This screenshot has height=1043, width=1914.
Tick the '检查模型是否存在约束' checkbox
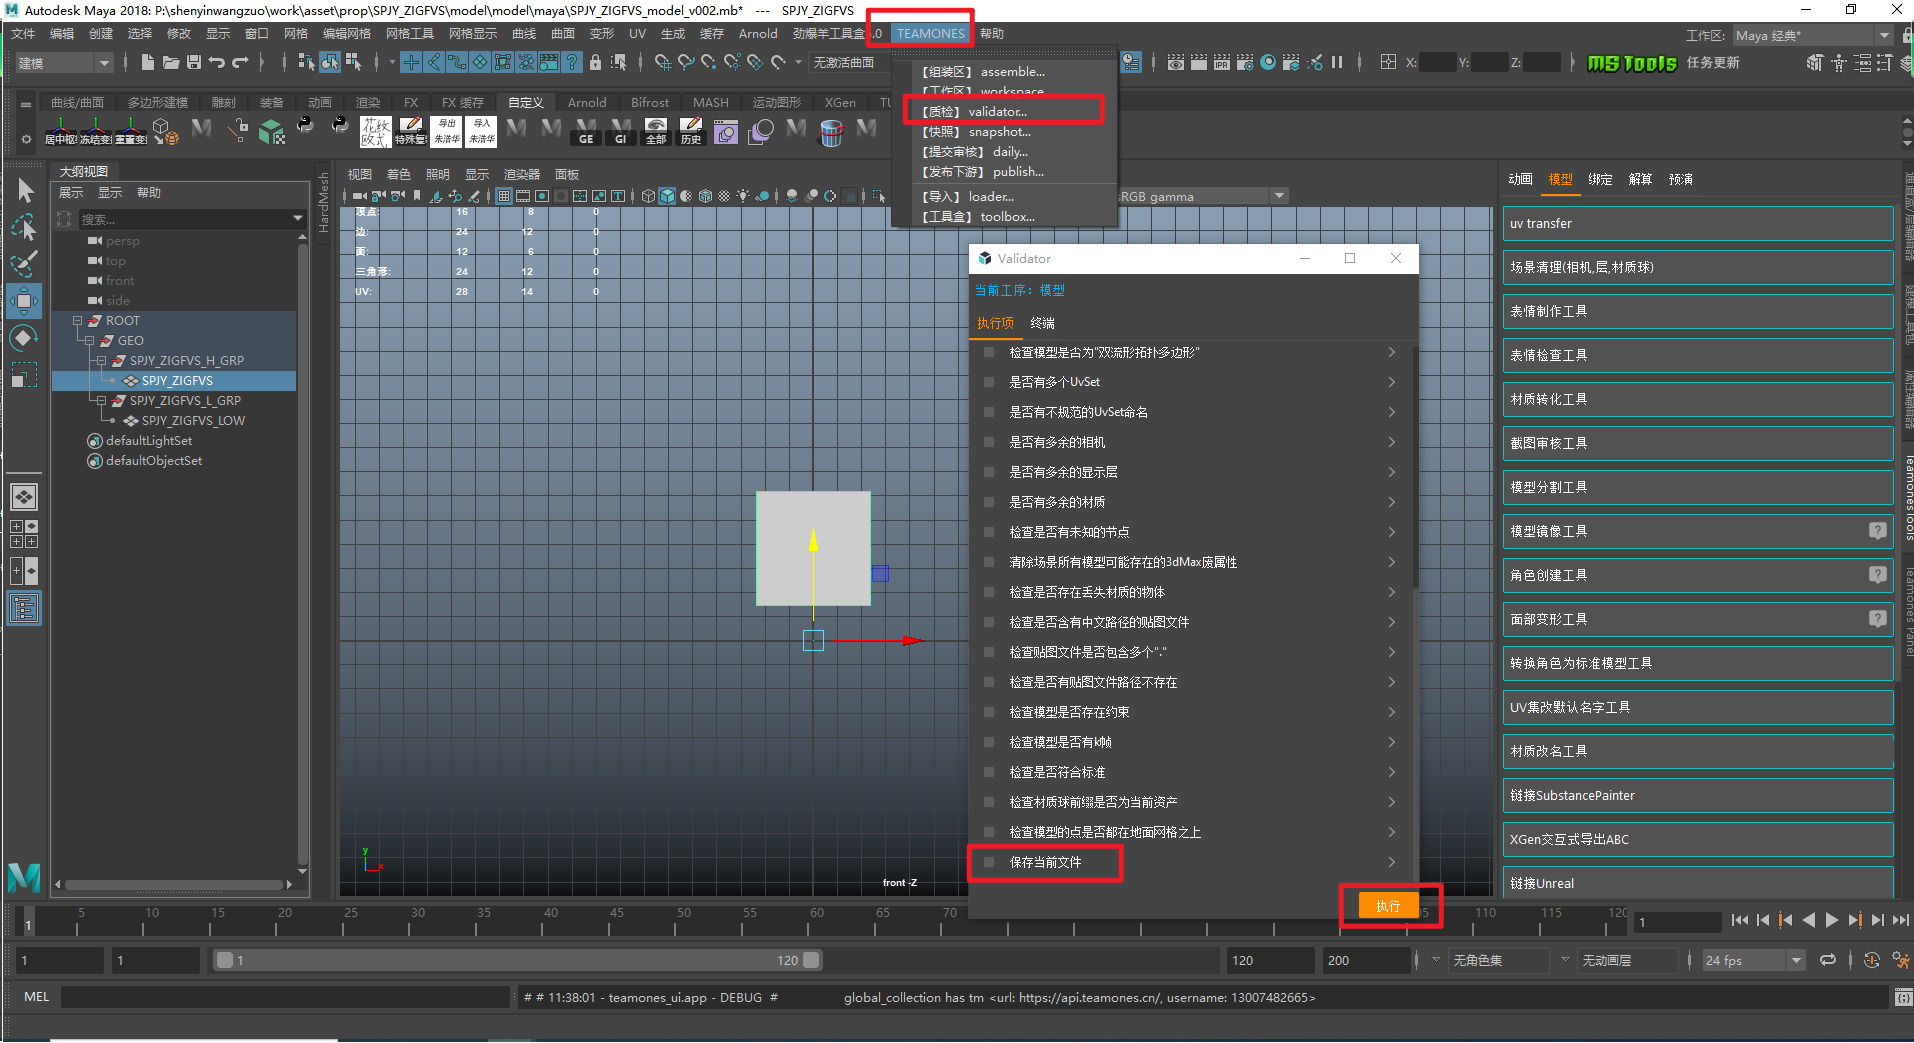click(989, 712)
